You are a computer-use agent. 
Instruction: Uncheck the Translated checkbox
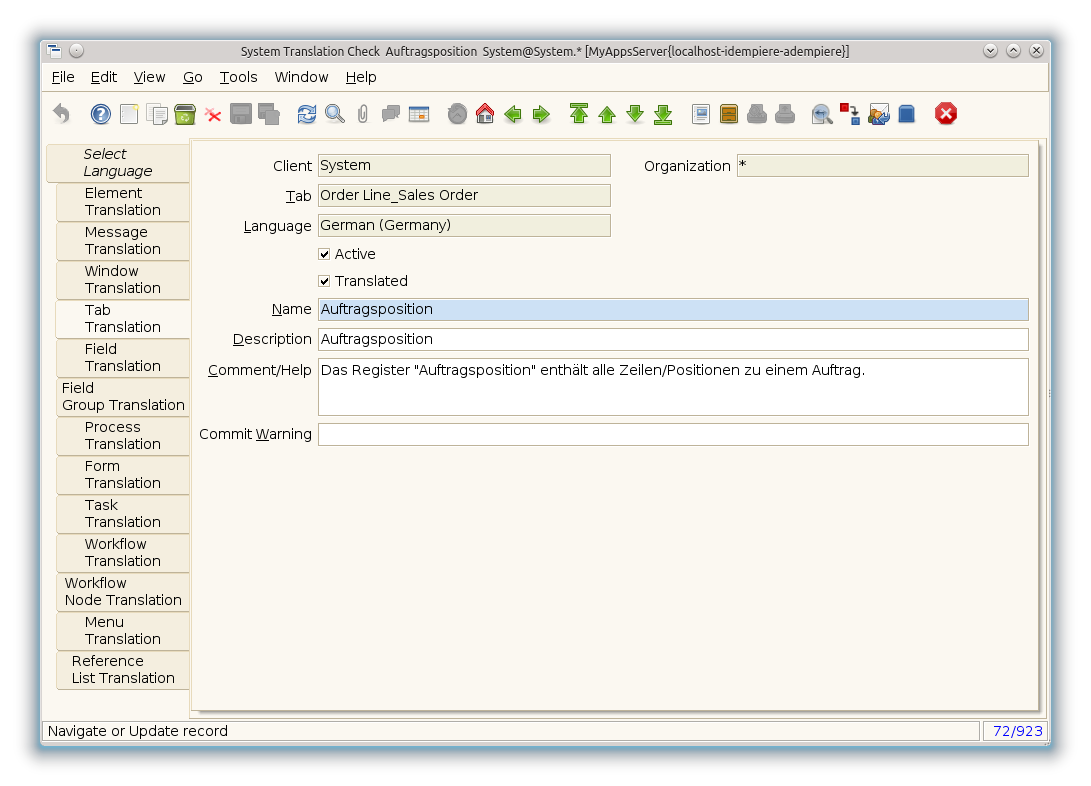pos(324,281)
